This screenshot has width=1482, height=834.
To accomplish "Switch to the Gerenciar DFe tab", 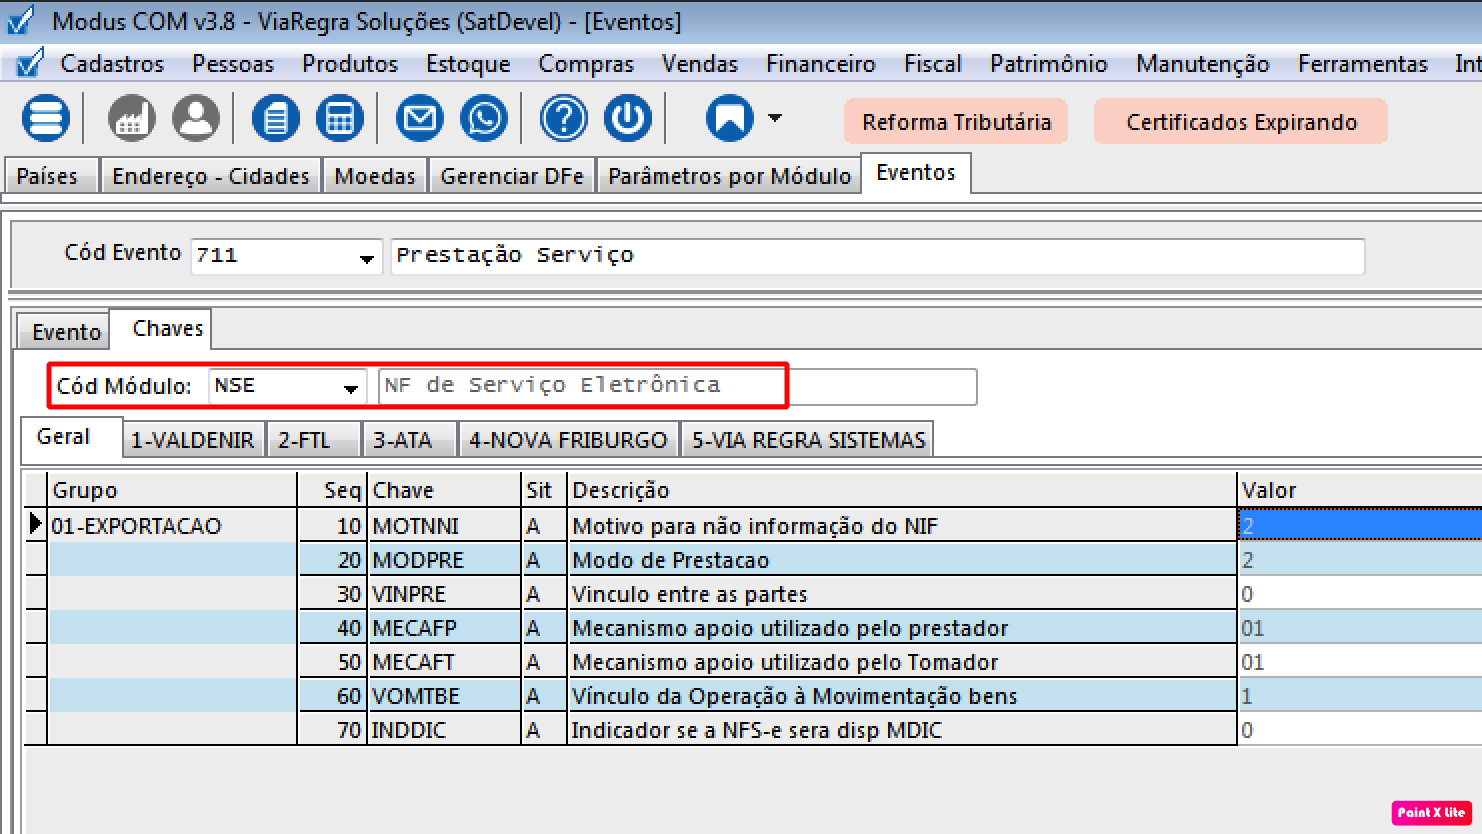I will 512,176.
